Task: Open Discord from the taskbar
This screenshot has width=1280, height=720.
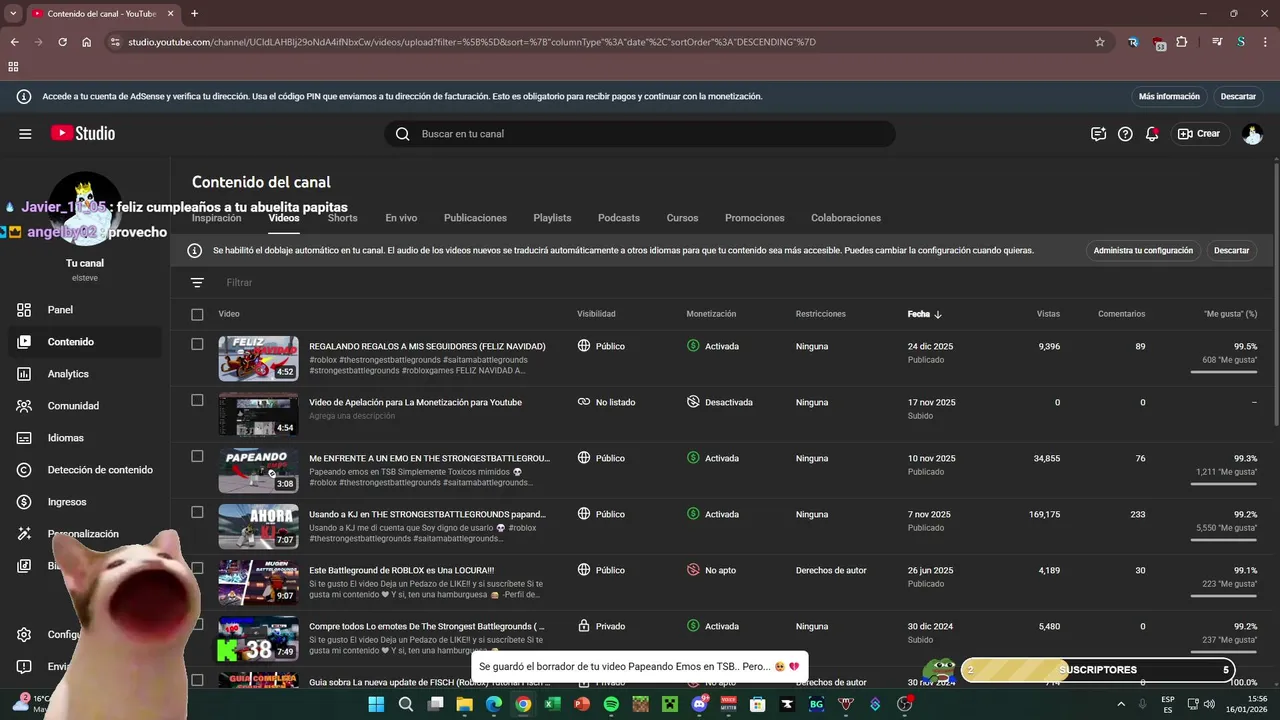Action: click(x=699, y=704)
